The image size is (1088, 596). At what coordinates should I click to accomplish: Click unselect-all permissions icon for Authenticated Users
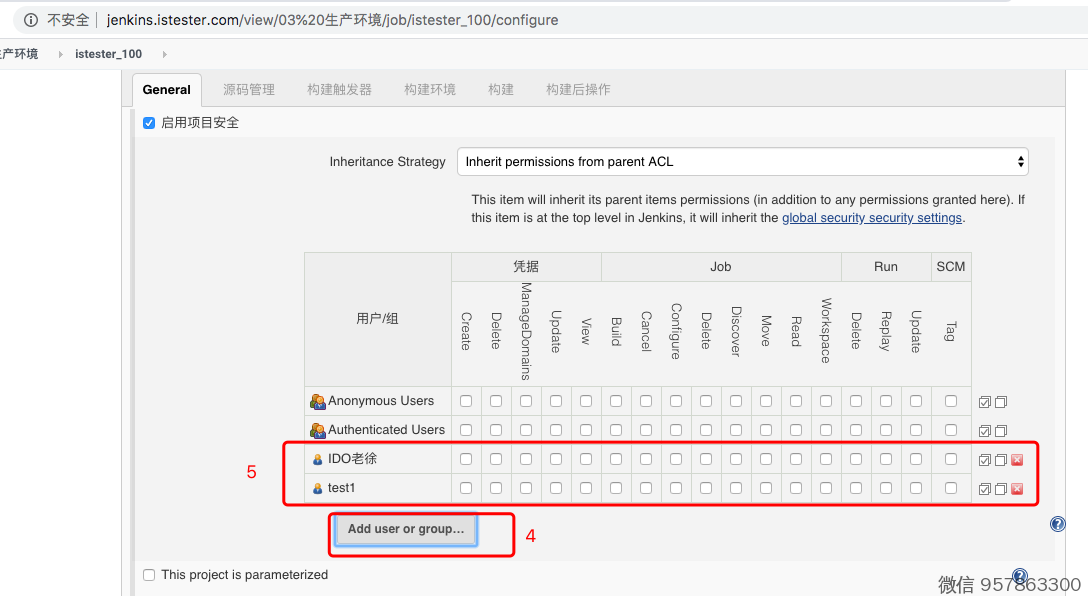(x=1000, y=431)
